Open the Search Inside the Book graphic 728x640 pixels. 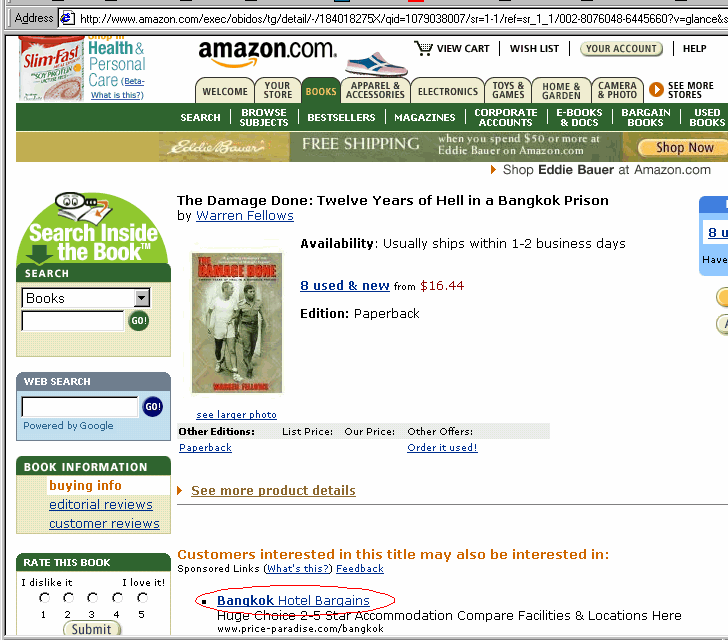tap(92, 230)
